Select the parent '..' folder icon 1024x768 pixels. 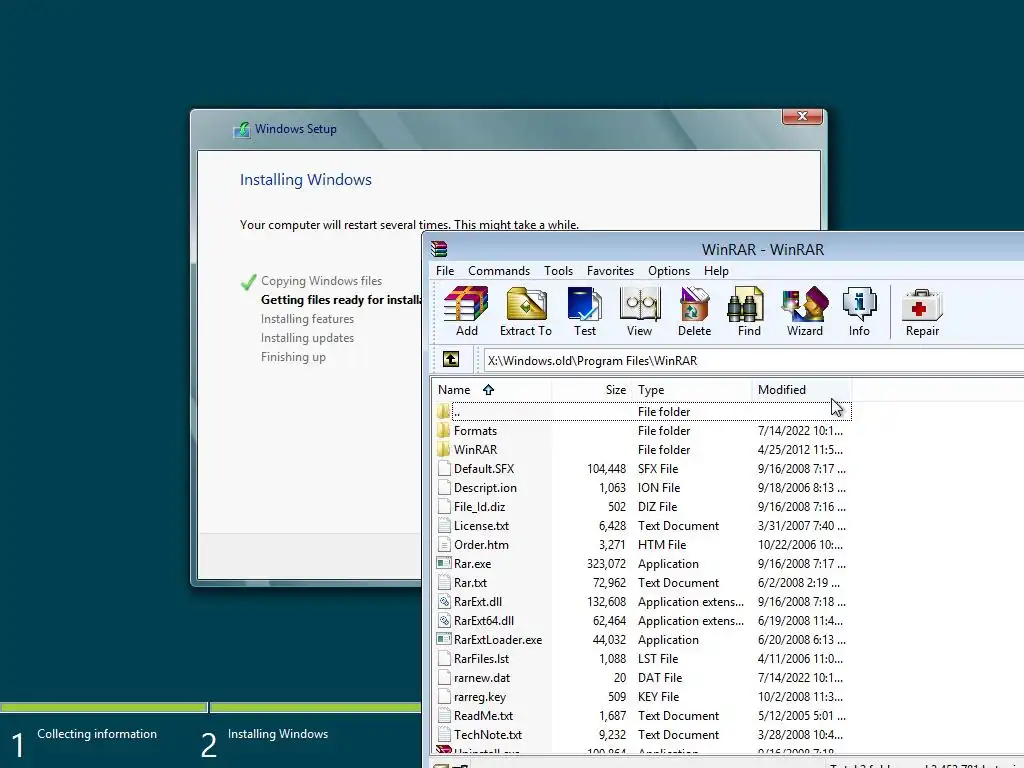[443, 411]
